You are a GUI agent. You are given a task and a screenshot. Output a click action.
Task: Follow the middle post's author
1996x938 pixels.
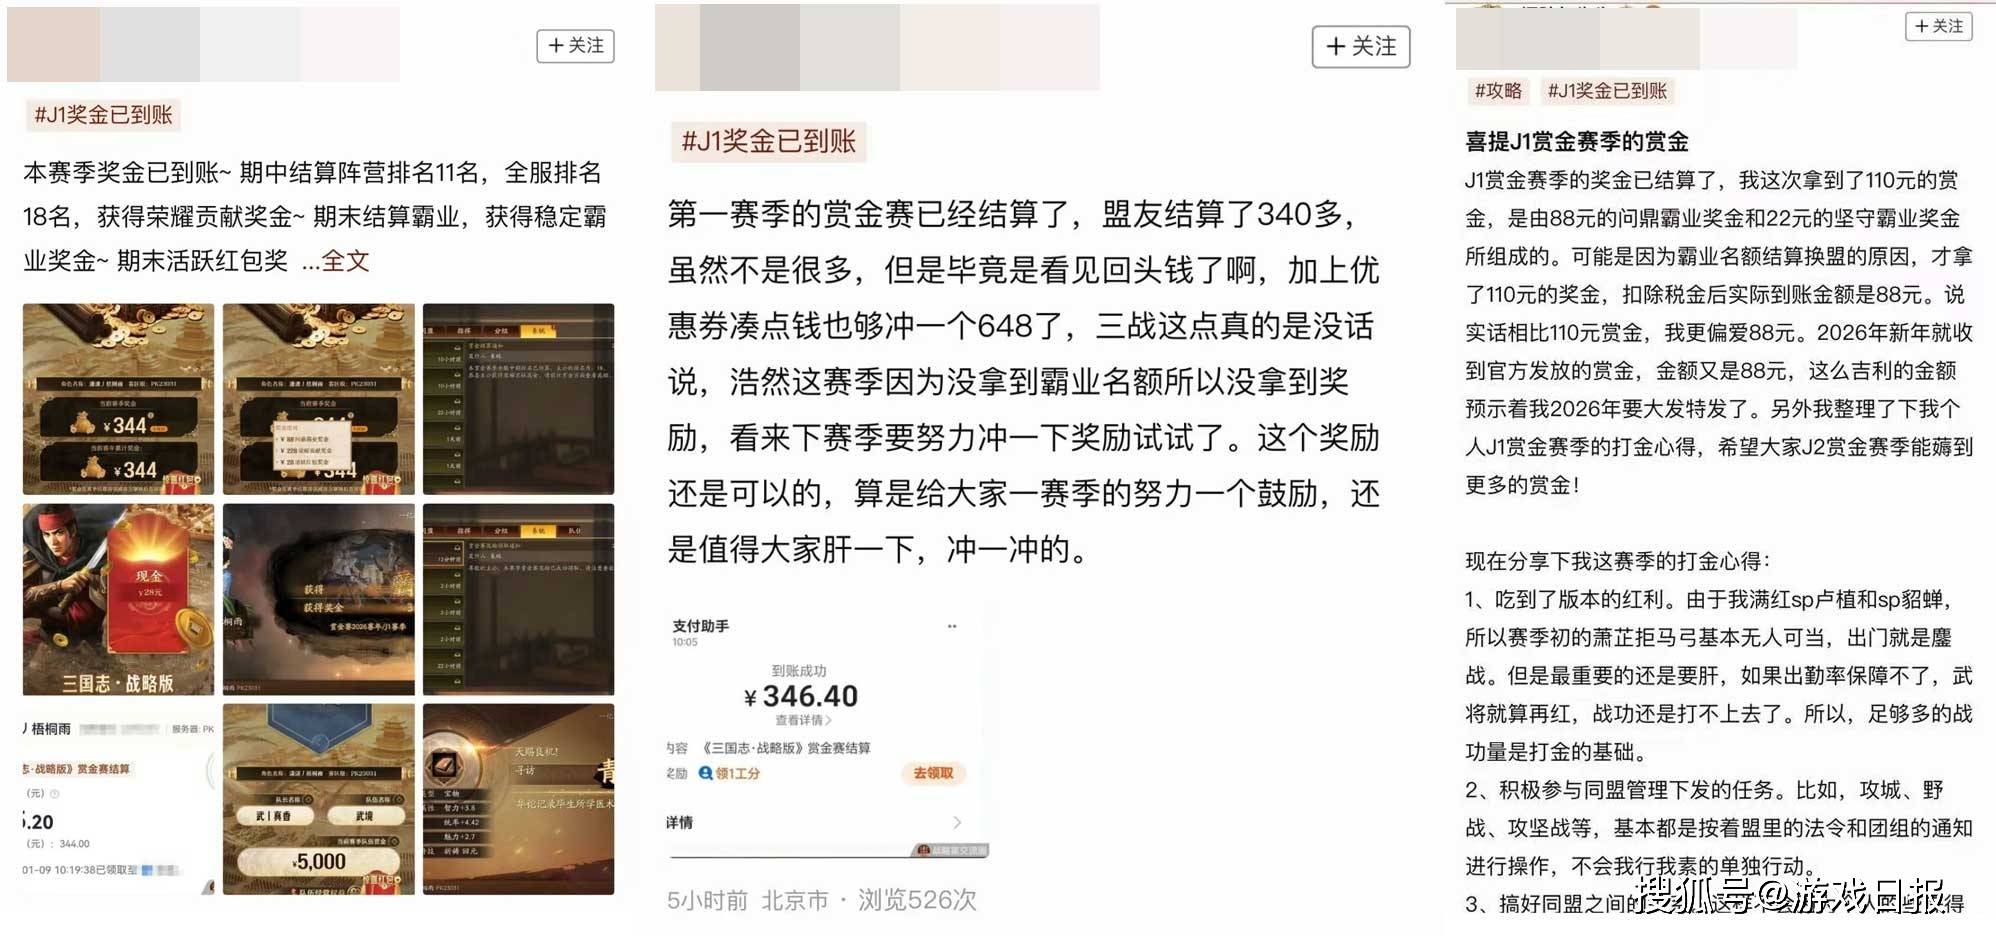1361,46
